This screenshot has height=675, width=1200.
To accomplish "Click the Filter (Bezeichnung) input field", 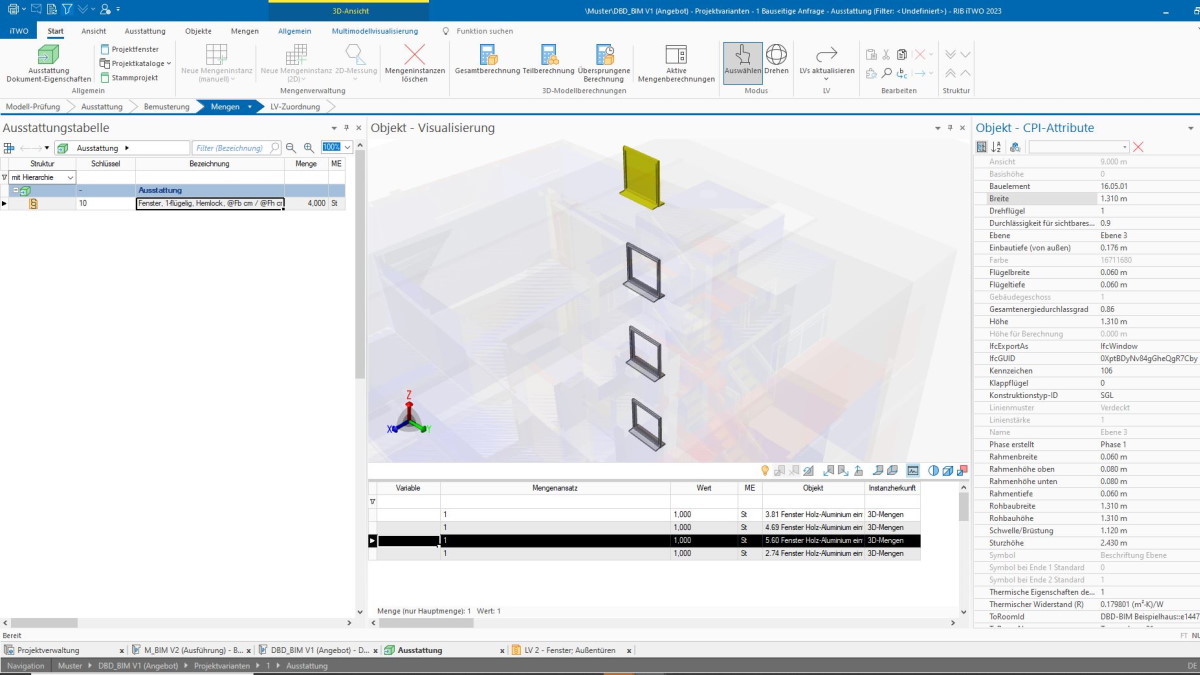I will (x=236, y=148).
